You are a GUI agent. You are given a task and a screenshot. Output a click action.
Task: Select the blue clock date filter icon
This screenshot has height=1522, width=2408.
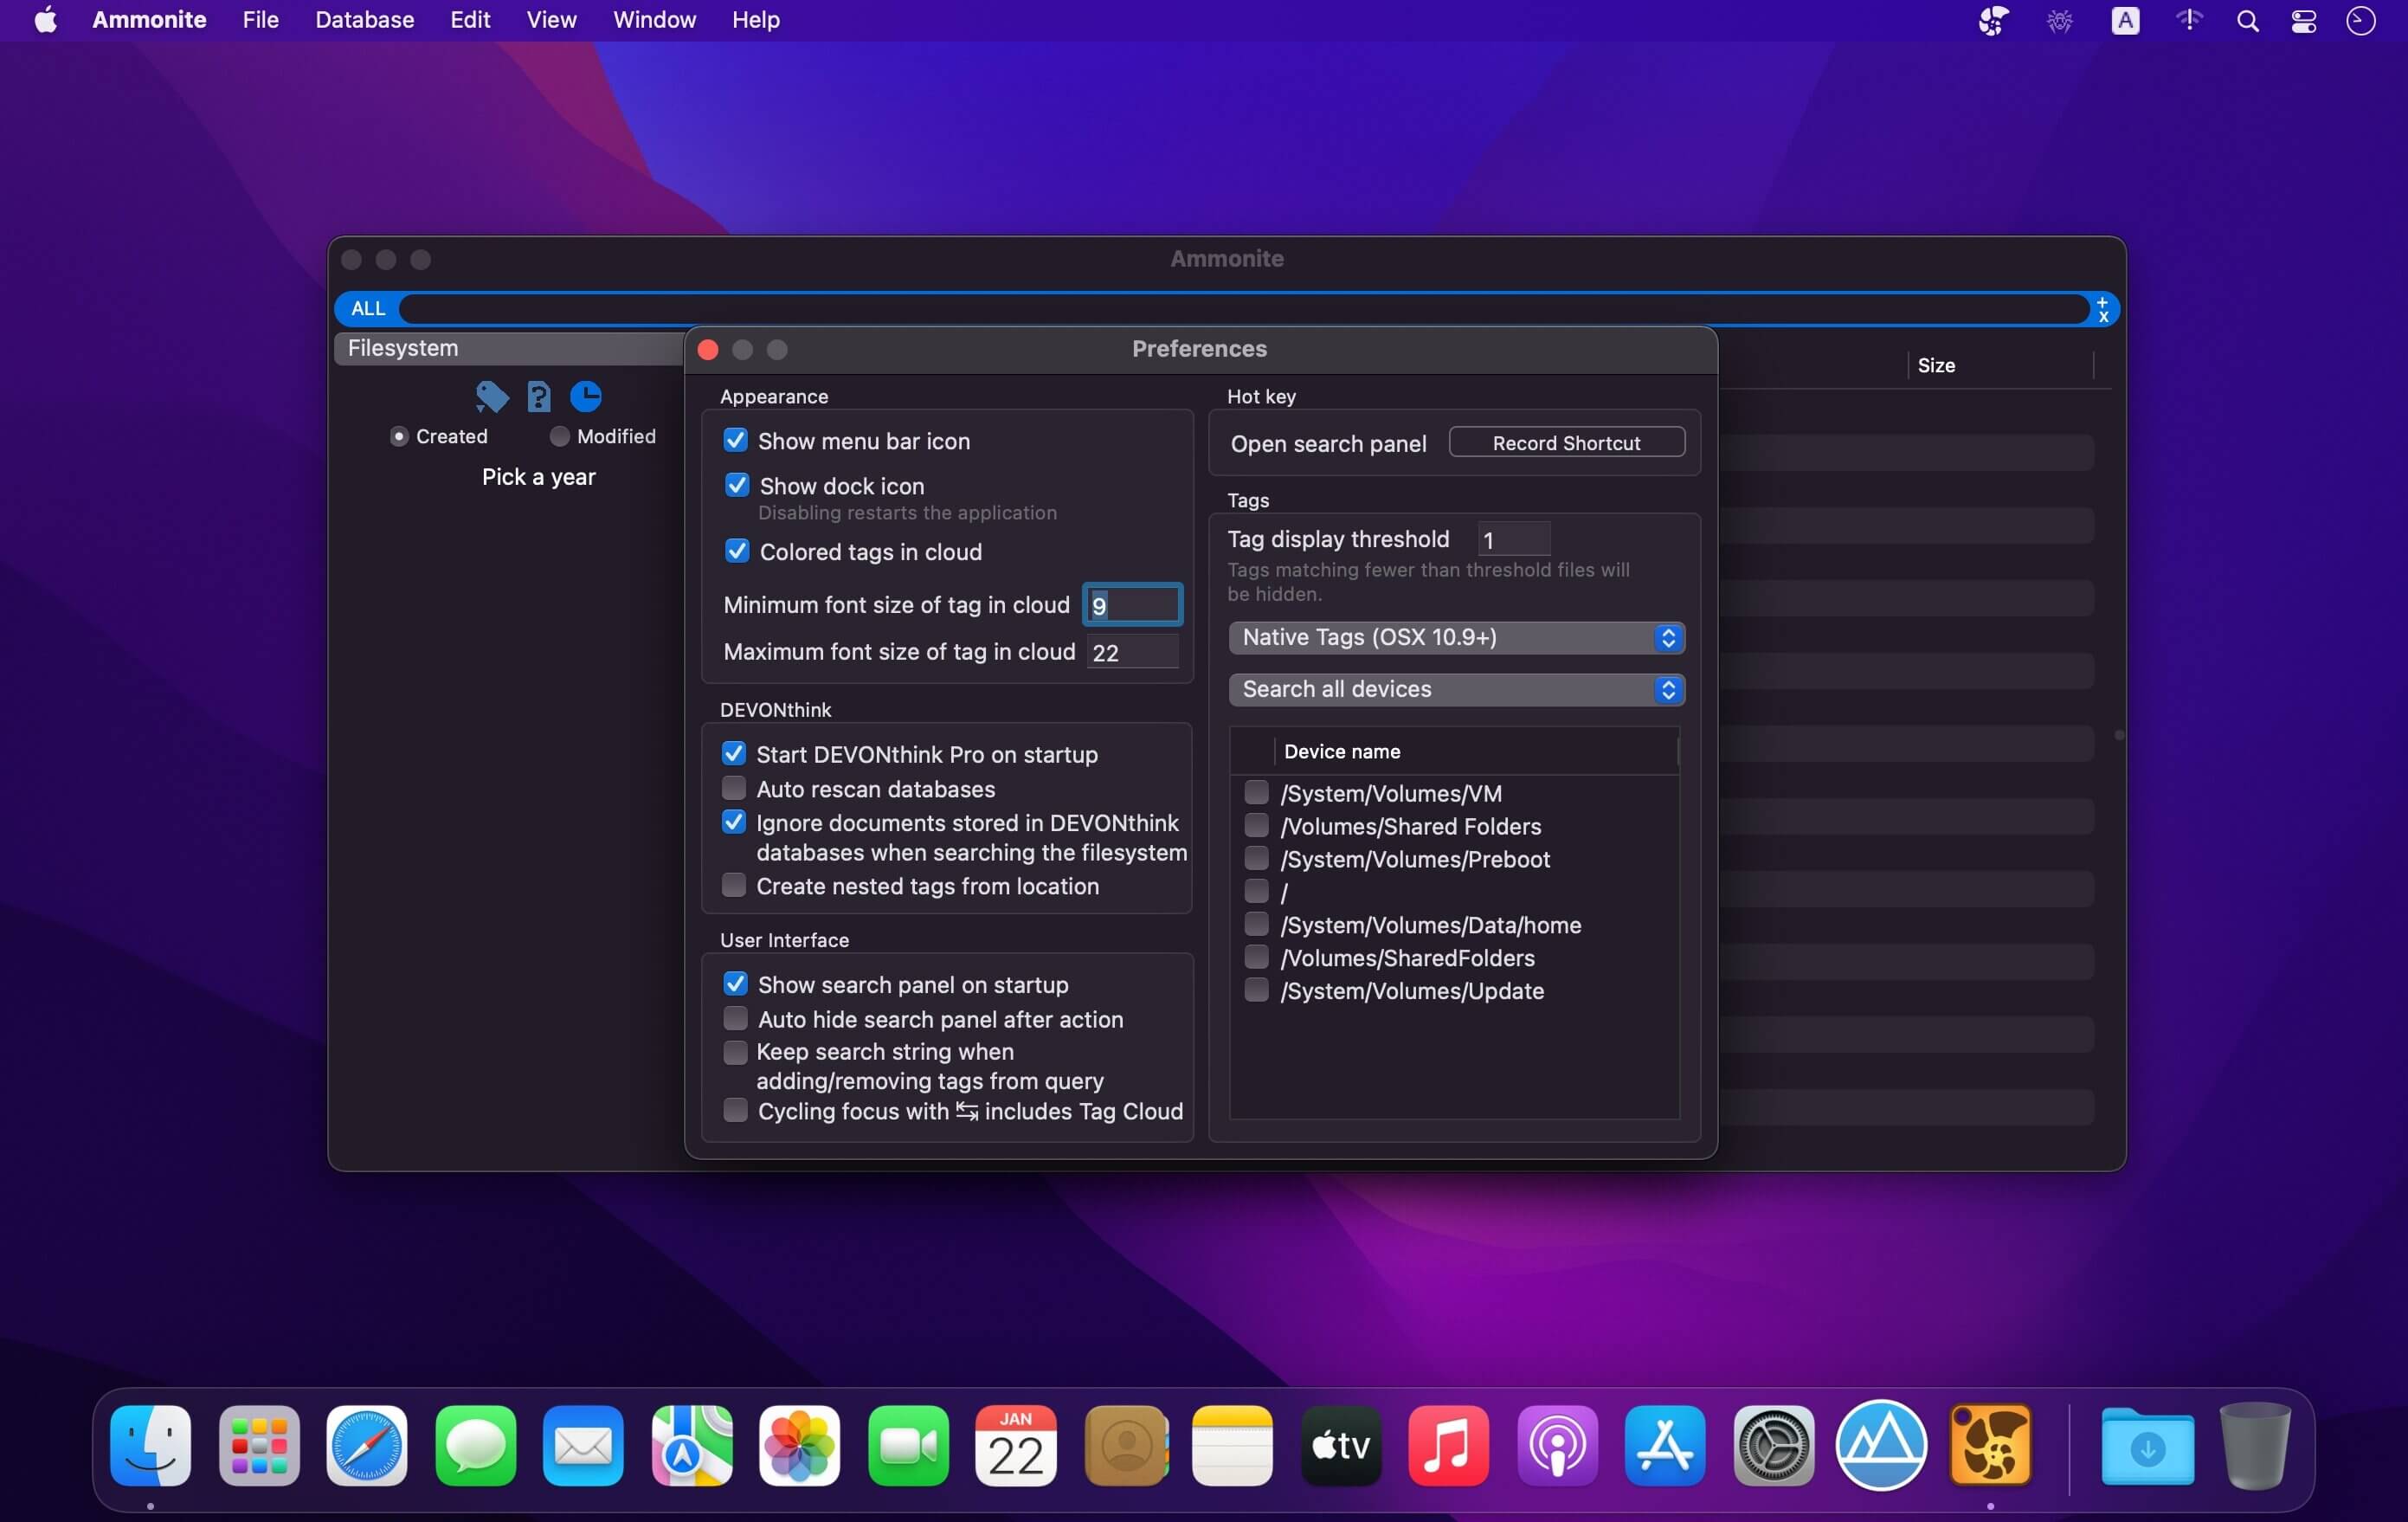pyautogui.click(x=586, y=397)
